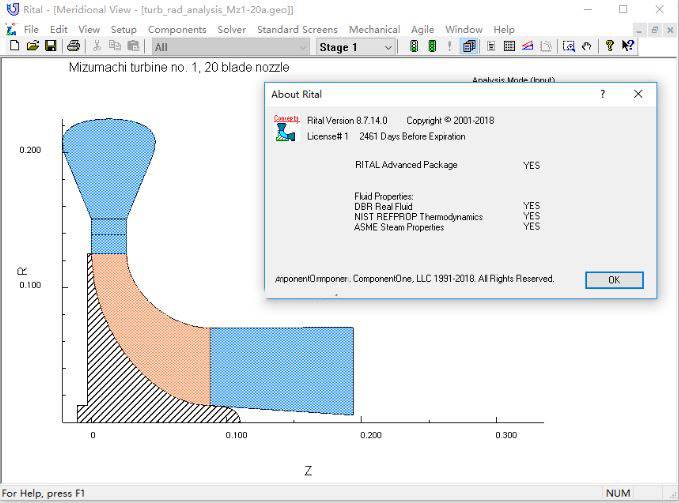This screenshot has width=679, height=503.
Task: Click the Rital app icon in title bar
Action: coord(13,9)
